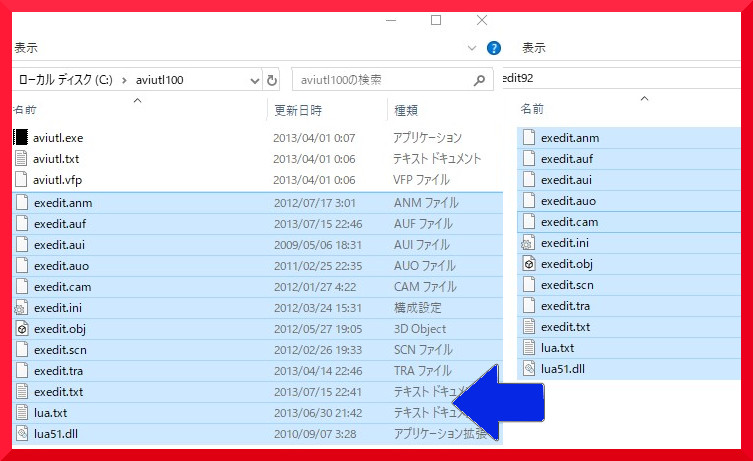Viewport: 753px width, 461px height.
Task: Click exedit.auo icon in aviutl100 window
Action: pyautogui.click(x=22, y=266)
